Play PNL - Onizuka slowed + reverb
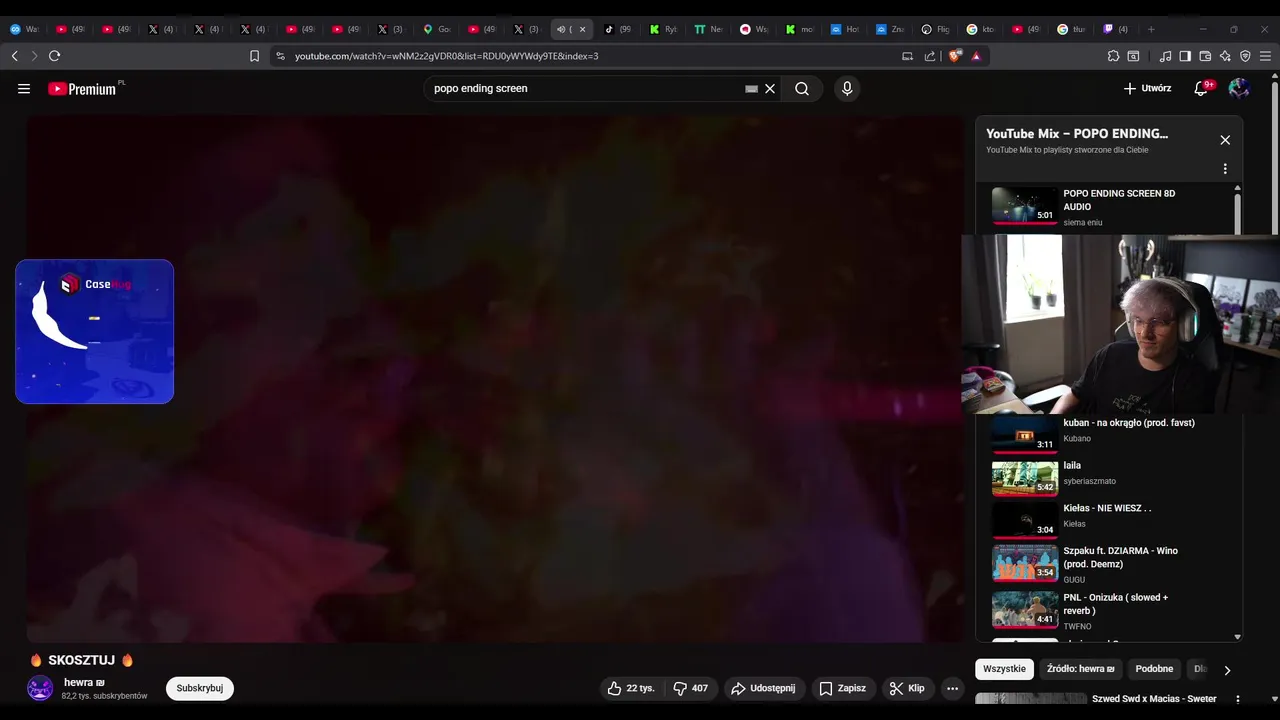This screenshot has height=720, width=1280. point(1107,610)
